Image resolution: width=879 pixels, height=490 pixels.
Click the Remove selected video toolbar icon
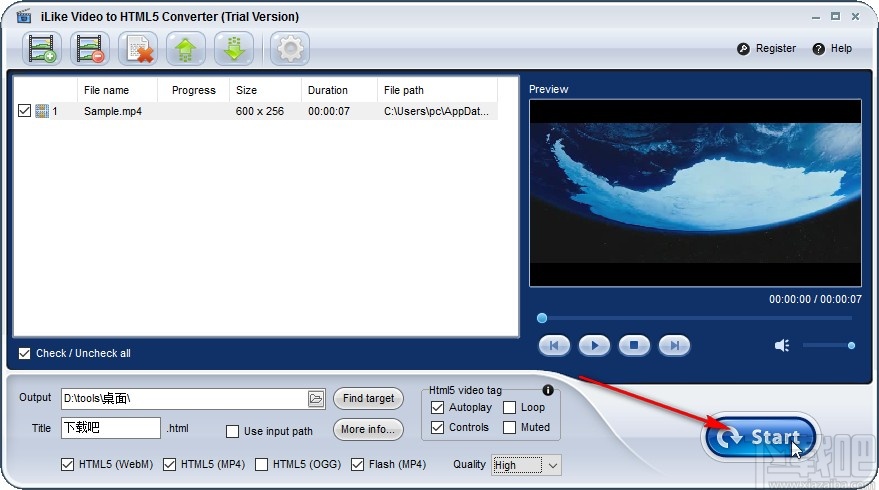(x=90, y=49)
